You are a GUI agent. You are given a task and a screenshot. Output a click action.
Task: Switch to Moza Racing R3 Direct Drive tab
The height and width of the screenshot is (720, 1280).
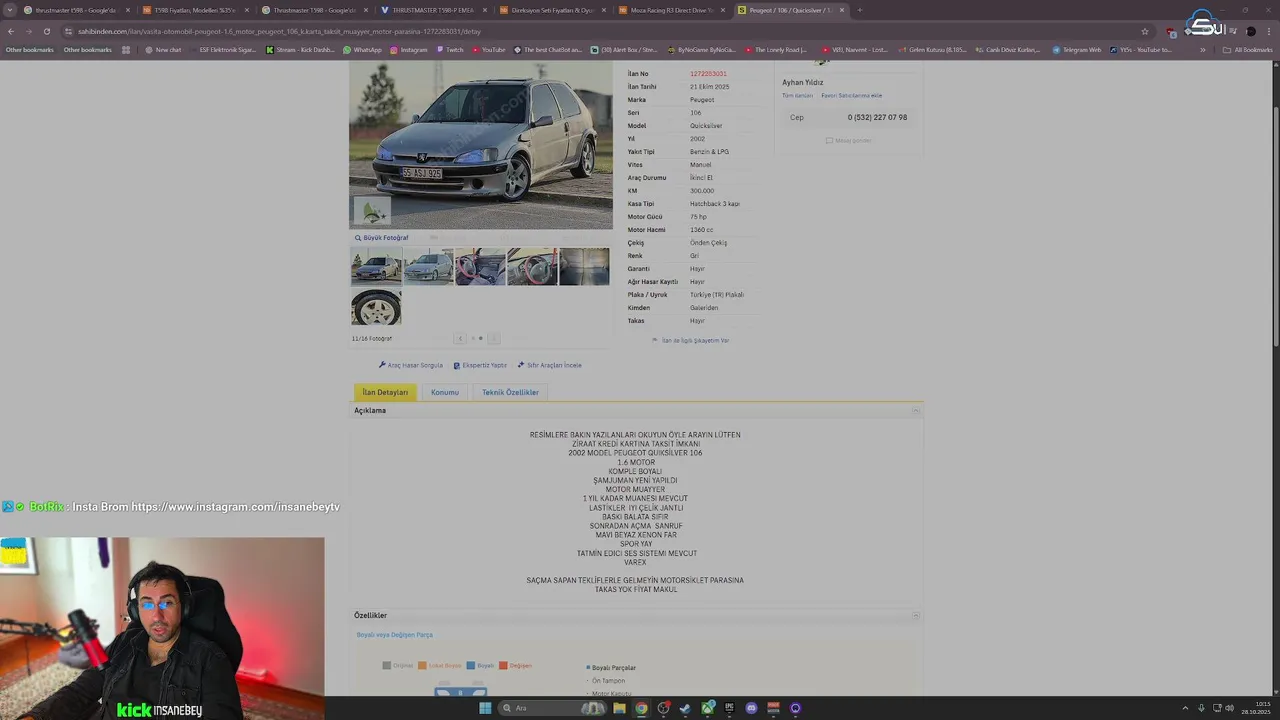tap(671, 10)
